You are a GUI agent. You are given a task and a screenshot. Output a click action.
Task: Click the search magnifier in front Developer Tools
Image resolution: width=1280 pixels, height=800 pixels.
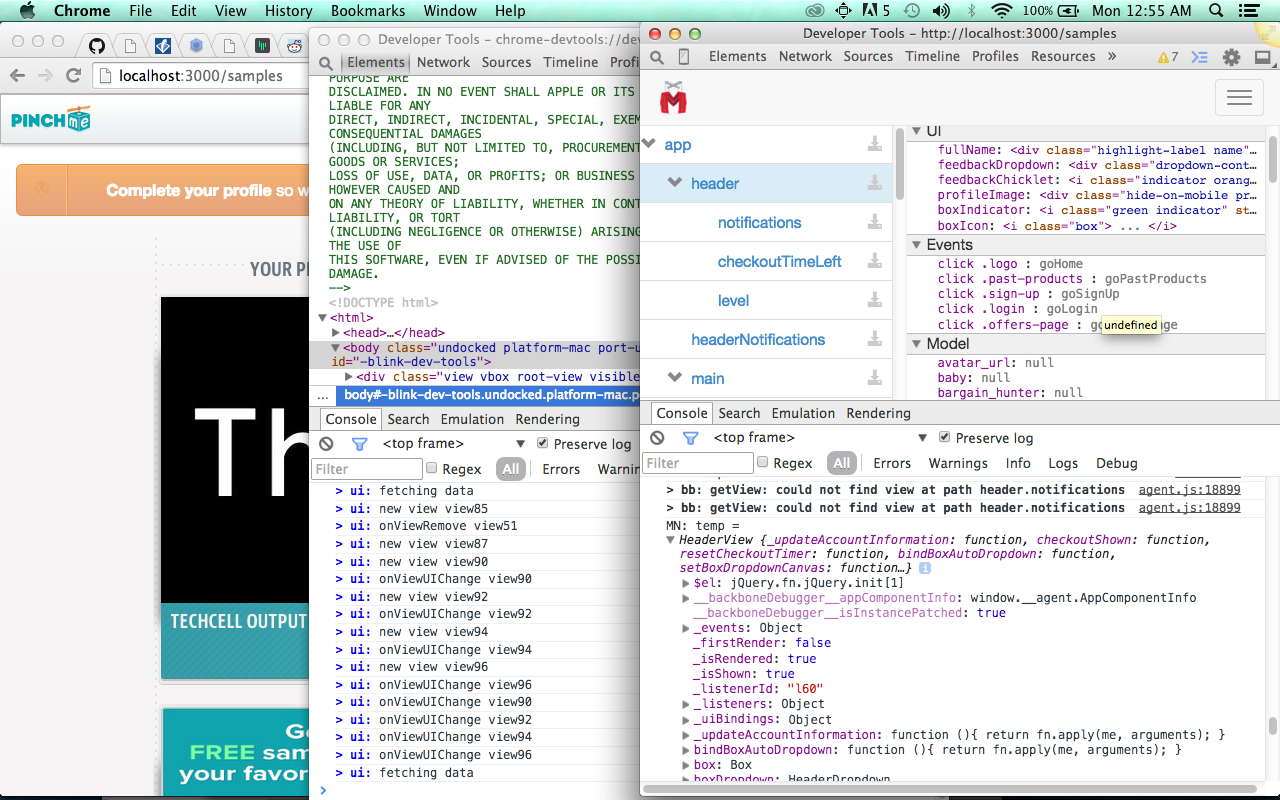pos(657,57)
